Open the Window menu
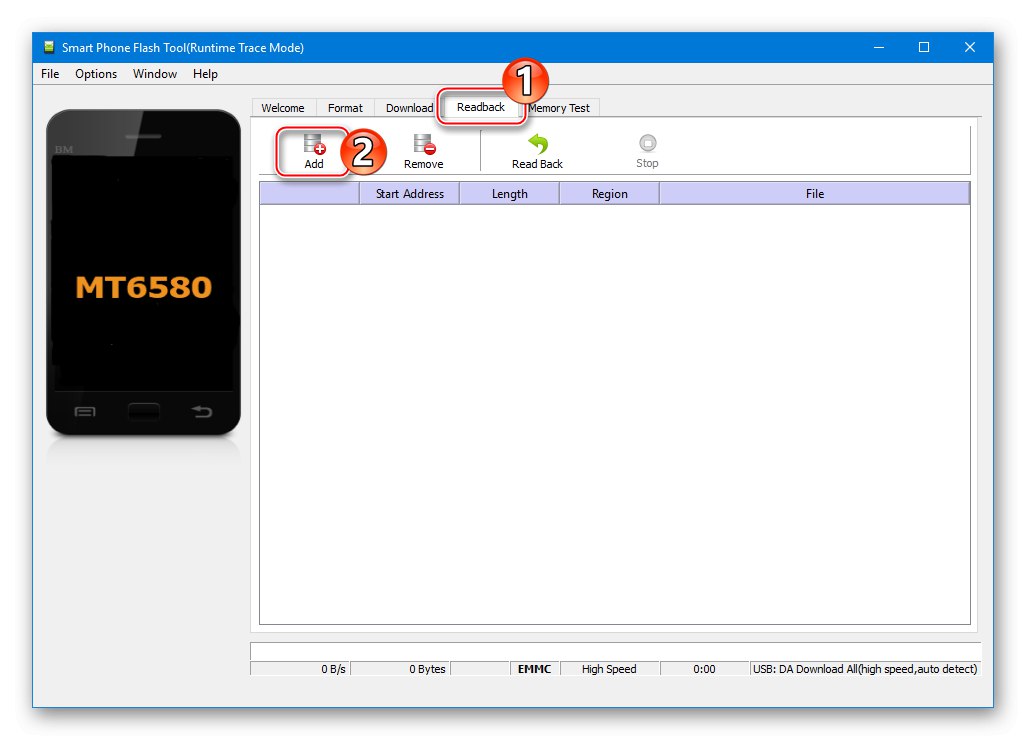Image resolution: width=1026 pixels, height=740 pixels. [154, 73]
